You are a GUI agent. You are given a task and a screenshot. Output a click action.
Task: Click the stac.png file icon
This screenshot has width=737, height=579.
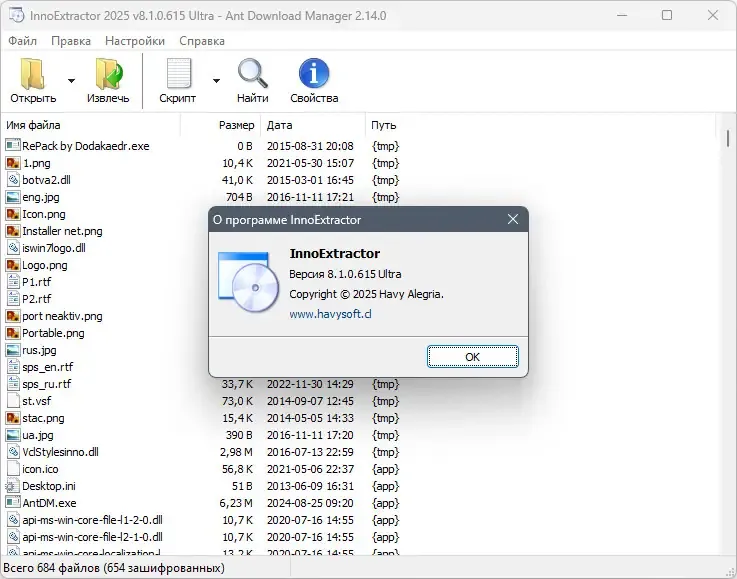pyautogui.click(x=13, y=418)
